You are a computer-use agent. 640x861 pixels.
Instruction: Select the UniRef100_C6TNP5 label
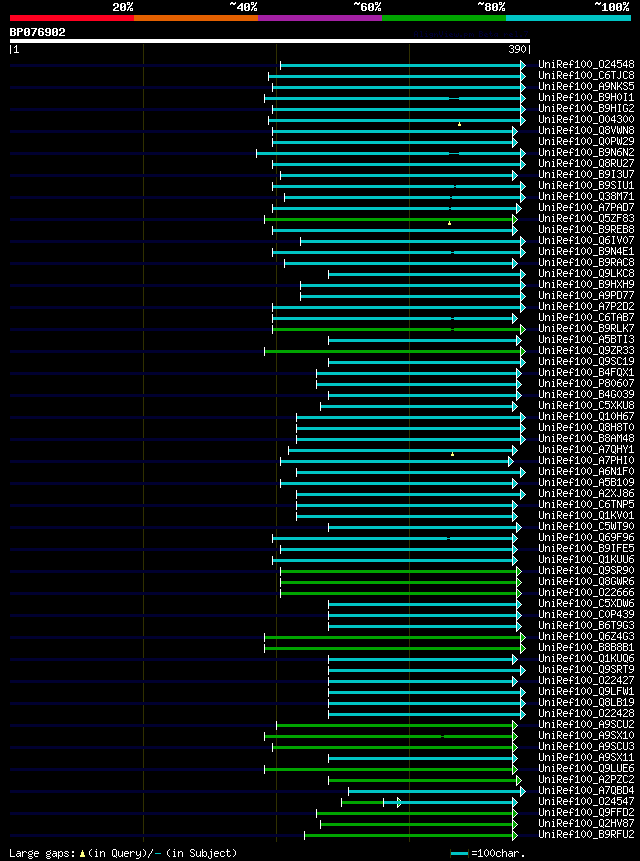tap(586, 504)
